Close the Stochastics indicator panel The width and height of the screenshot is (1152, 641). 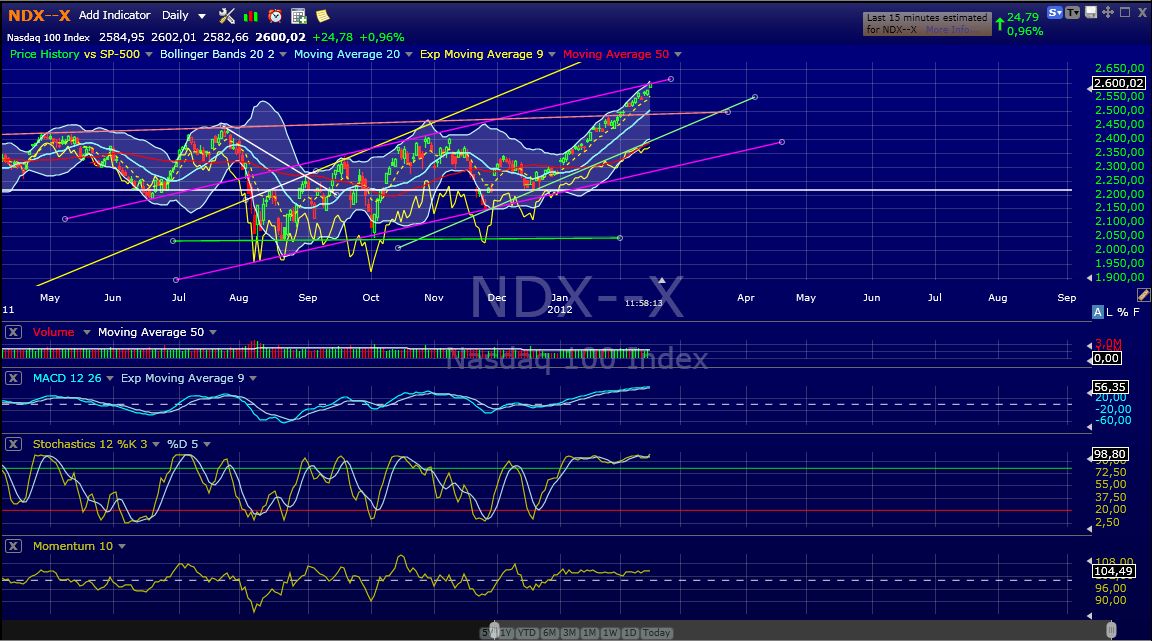pyautogui.click(x=13, y=444)
